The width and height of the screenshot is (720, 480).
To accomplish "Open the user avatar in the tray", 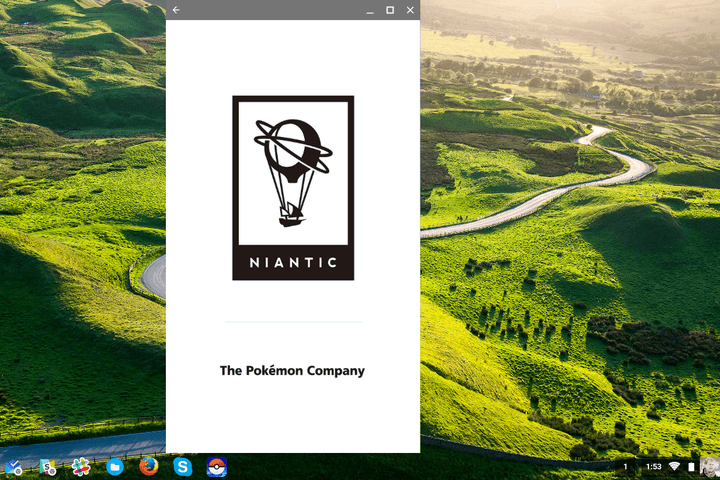I will [x=709, y=467].
